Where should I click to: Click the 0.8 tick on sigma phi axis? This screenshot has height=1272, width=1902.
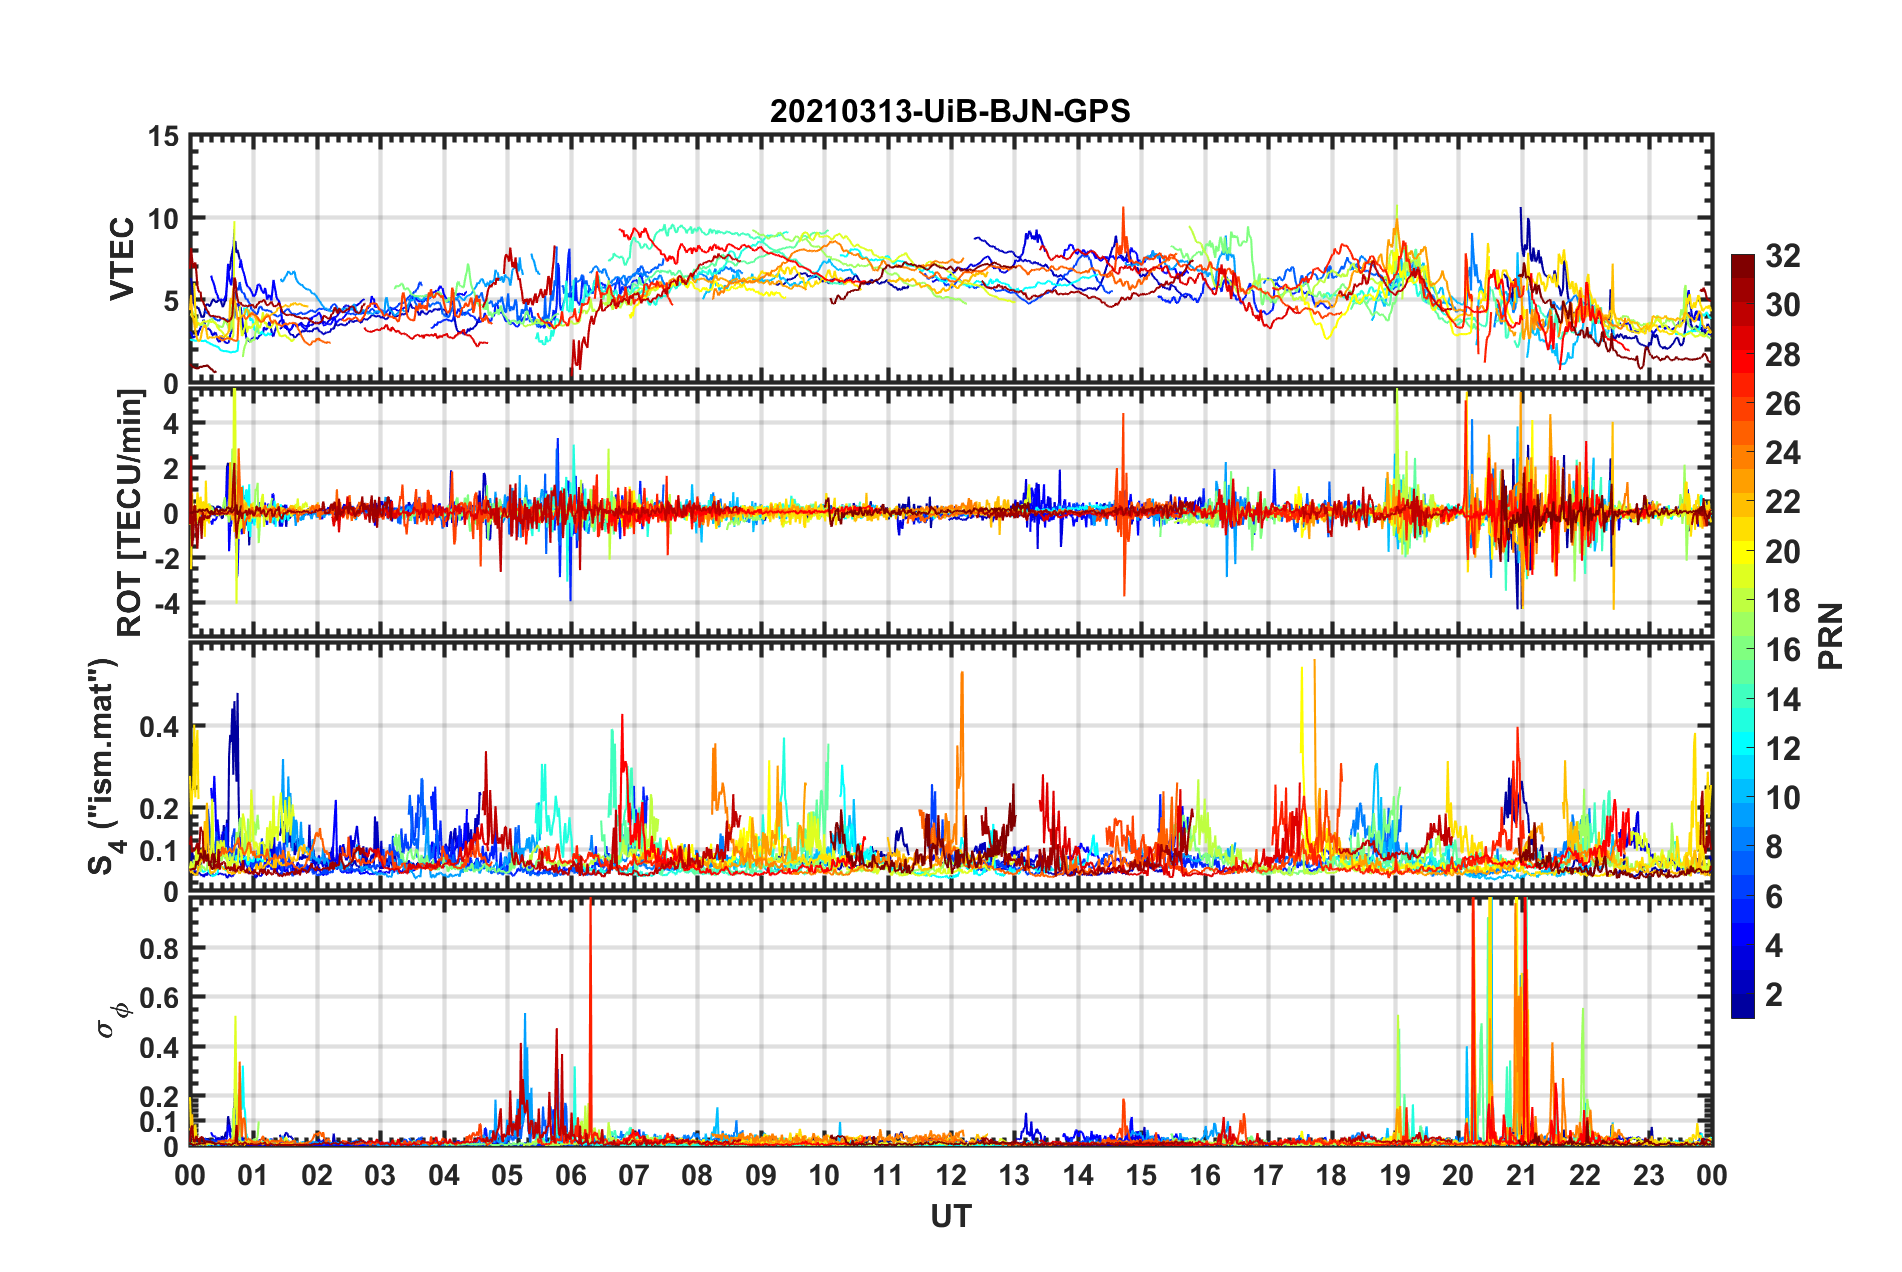pos(160,949)
